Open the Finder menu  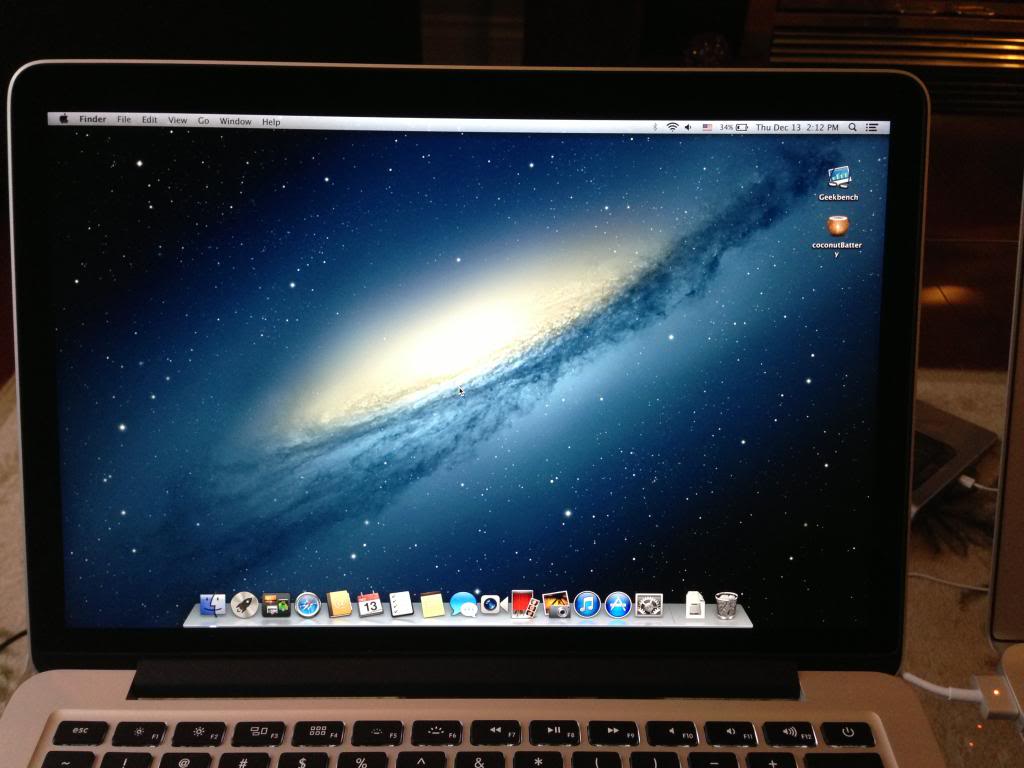[x=93, y=119]
